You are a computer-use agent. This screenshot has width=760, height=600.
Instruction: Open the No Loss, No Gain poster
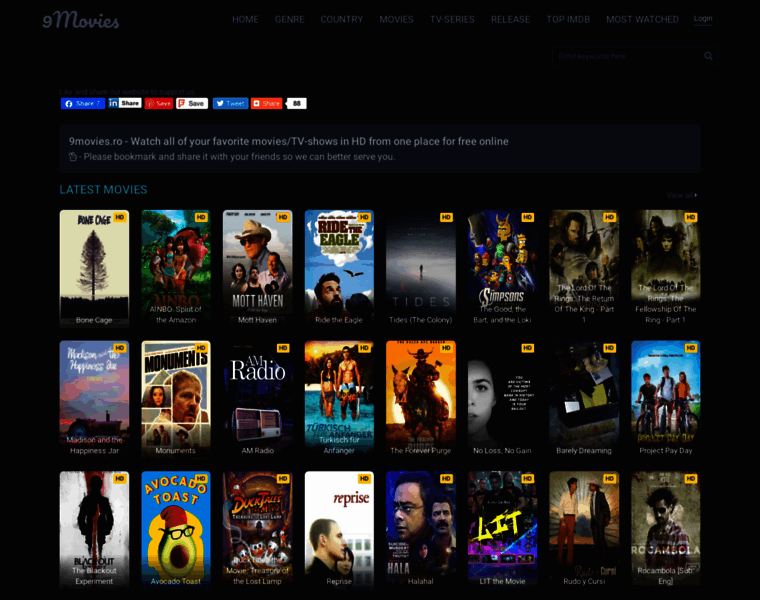coord(502,399)
